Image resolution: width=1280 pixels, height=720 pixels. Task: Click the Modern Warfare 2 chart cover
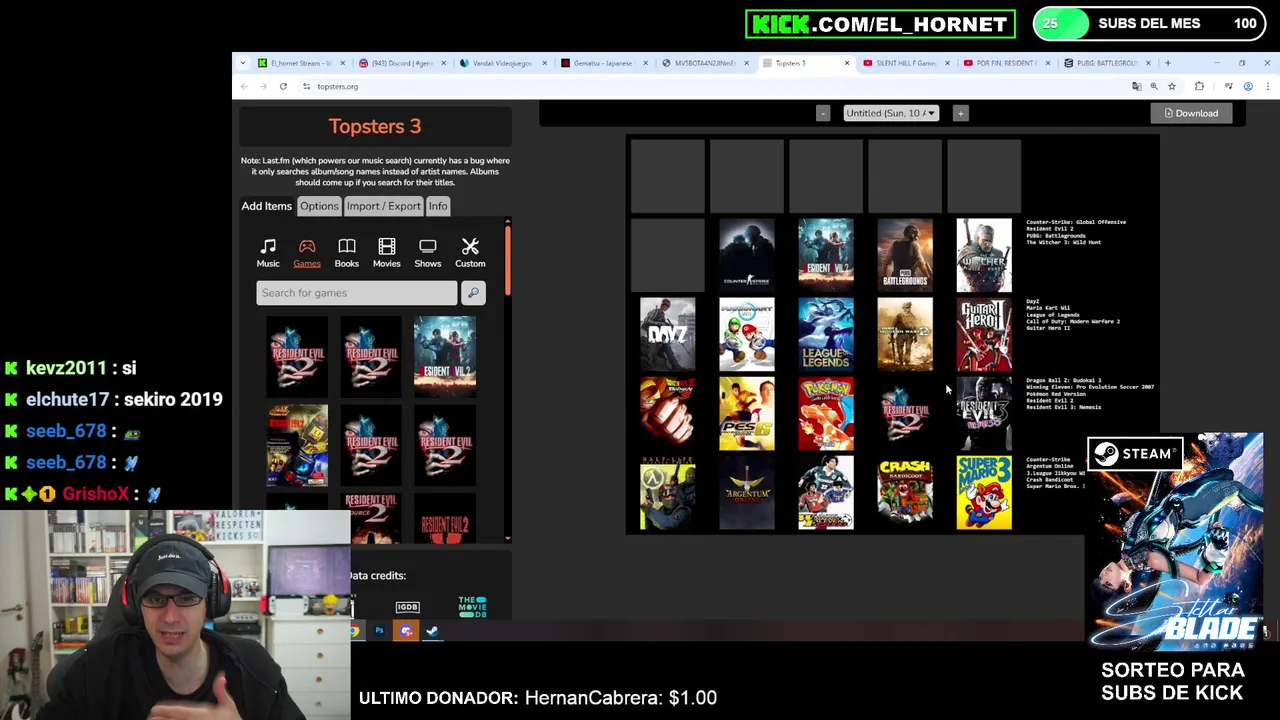click(x=905, y=334)
